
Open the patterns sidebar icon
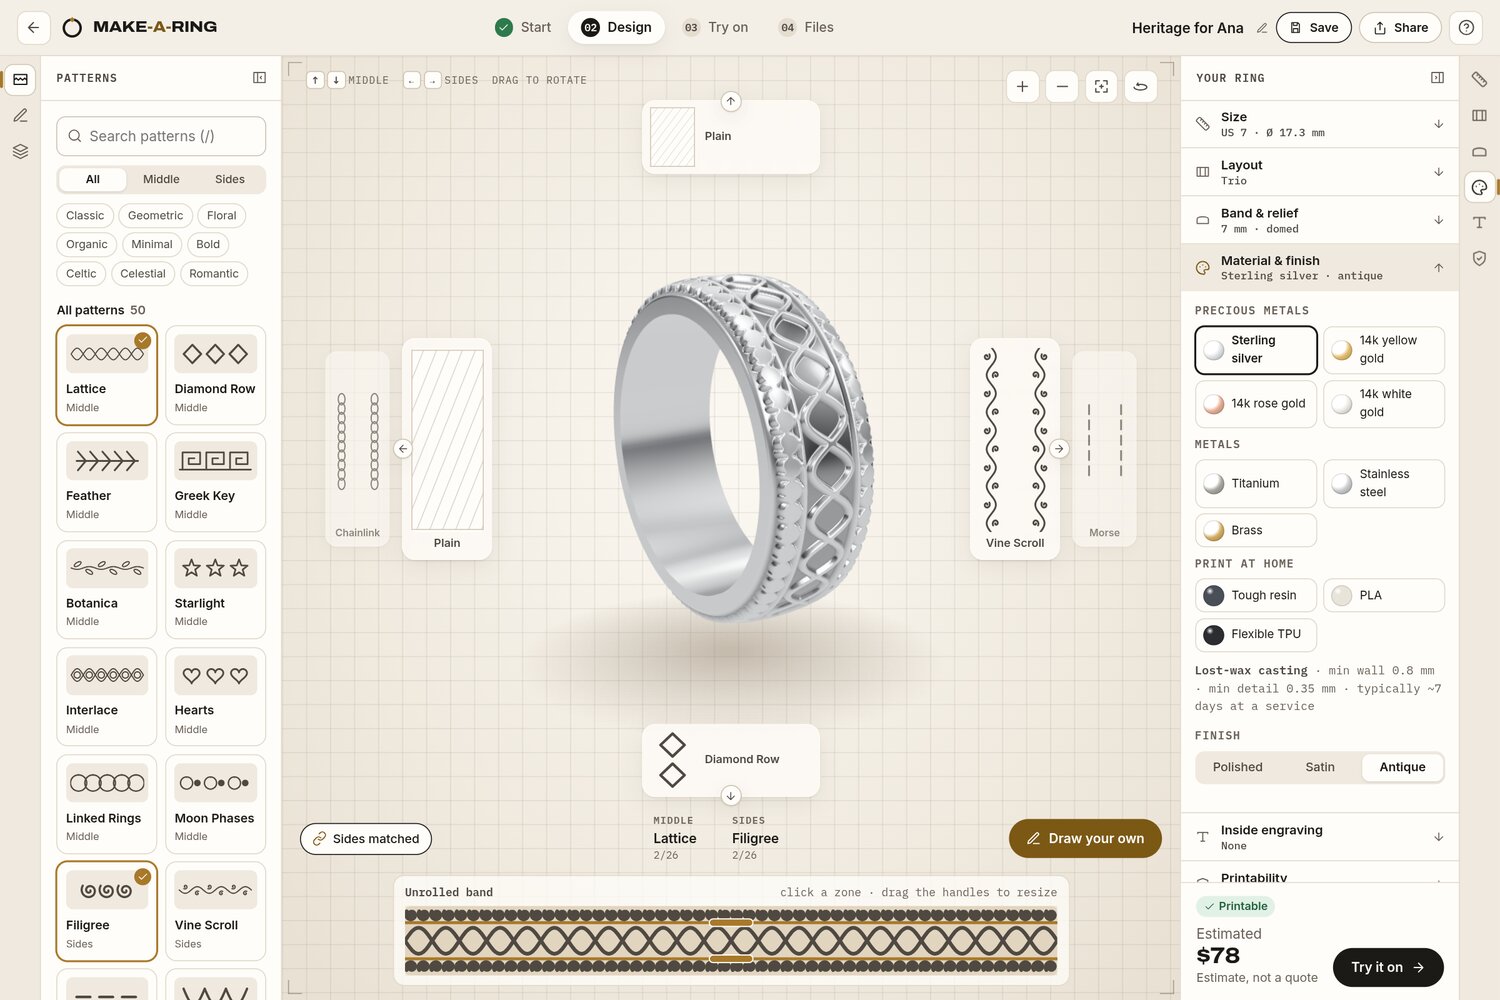pyautogui.click(x=20, y=79)
